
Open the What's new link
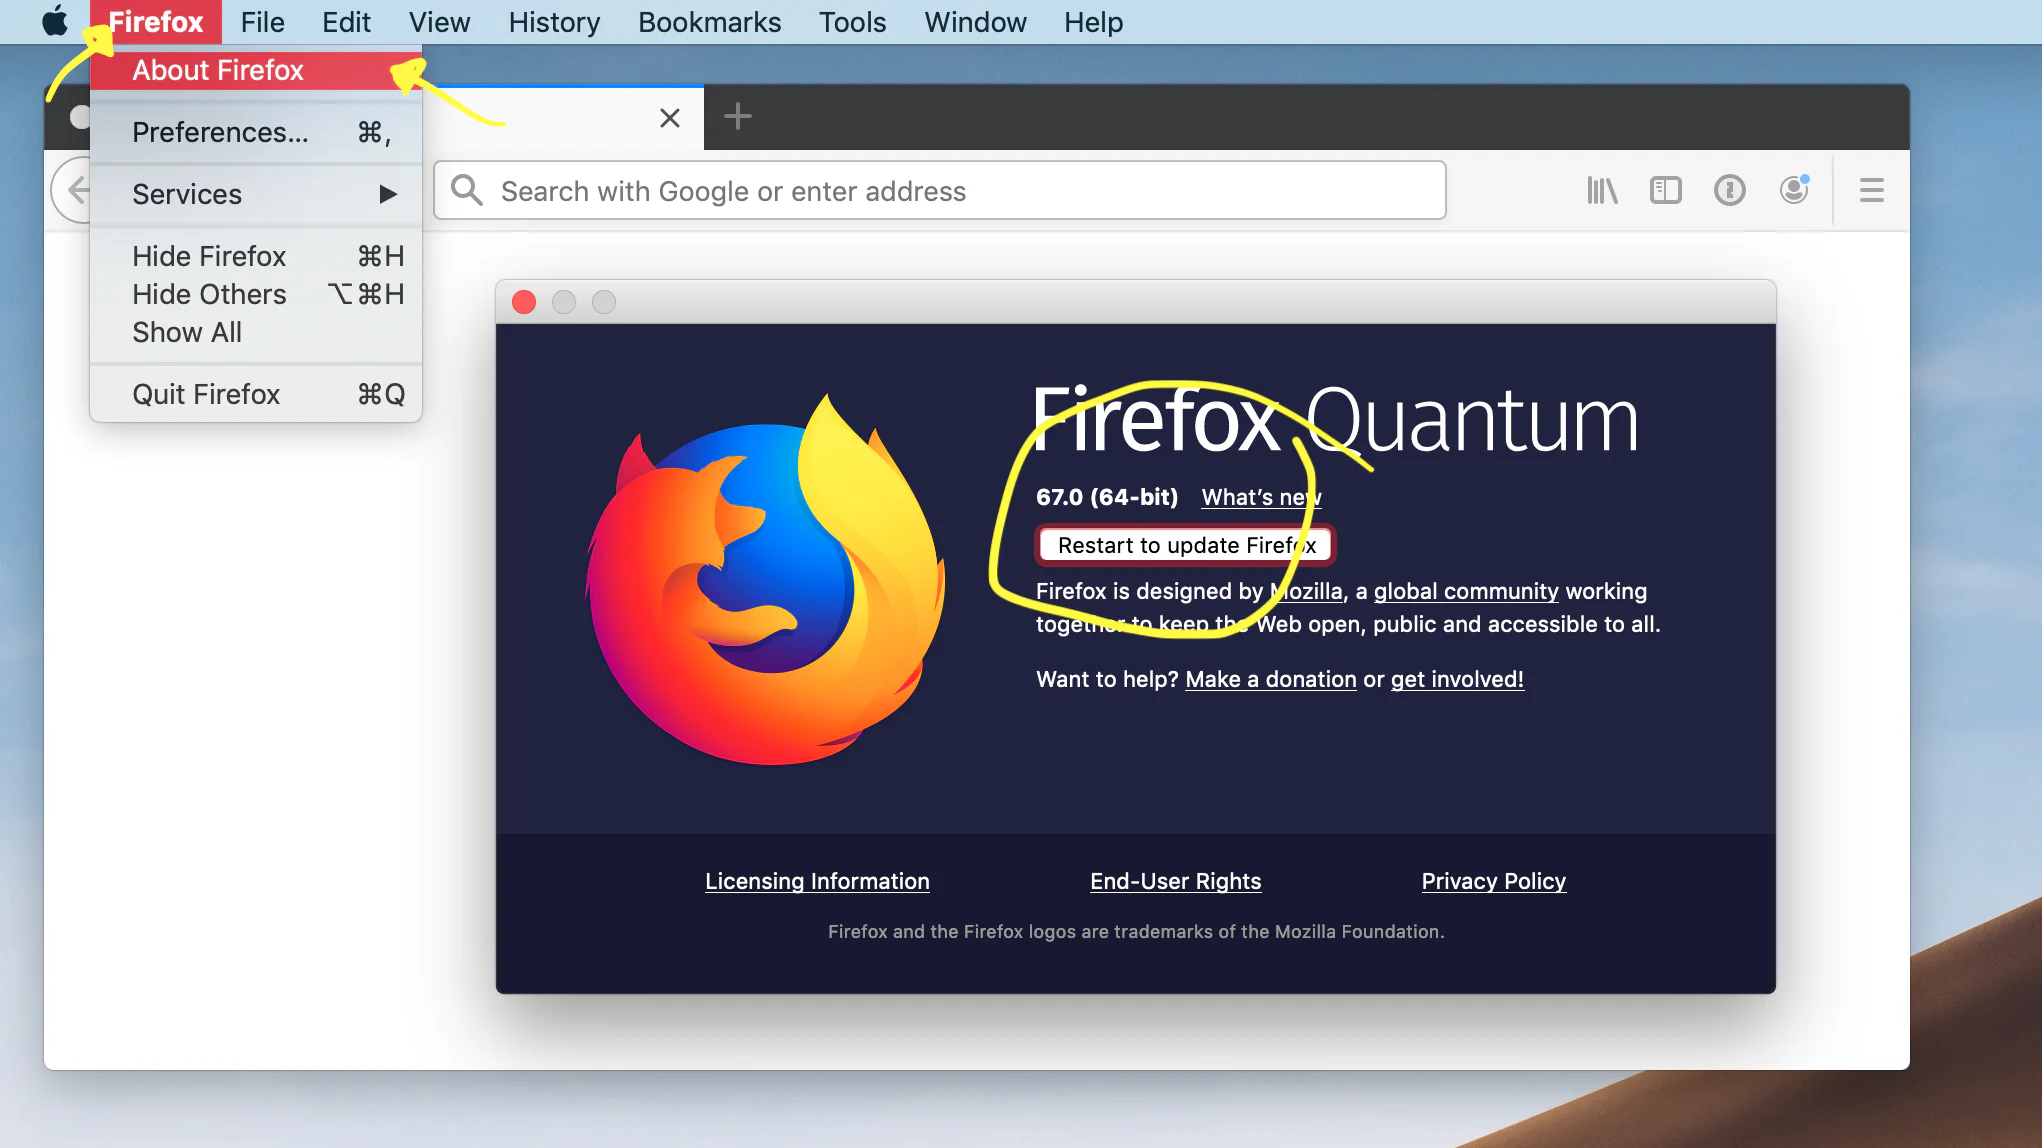[1261, 497]
